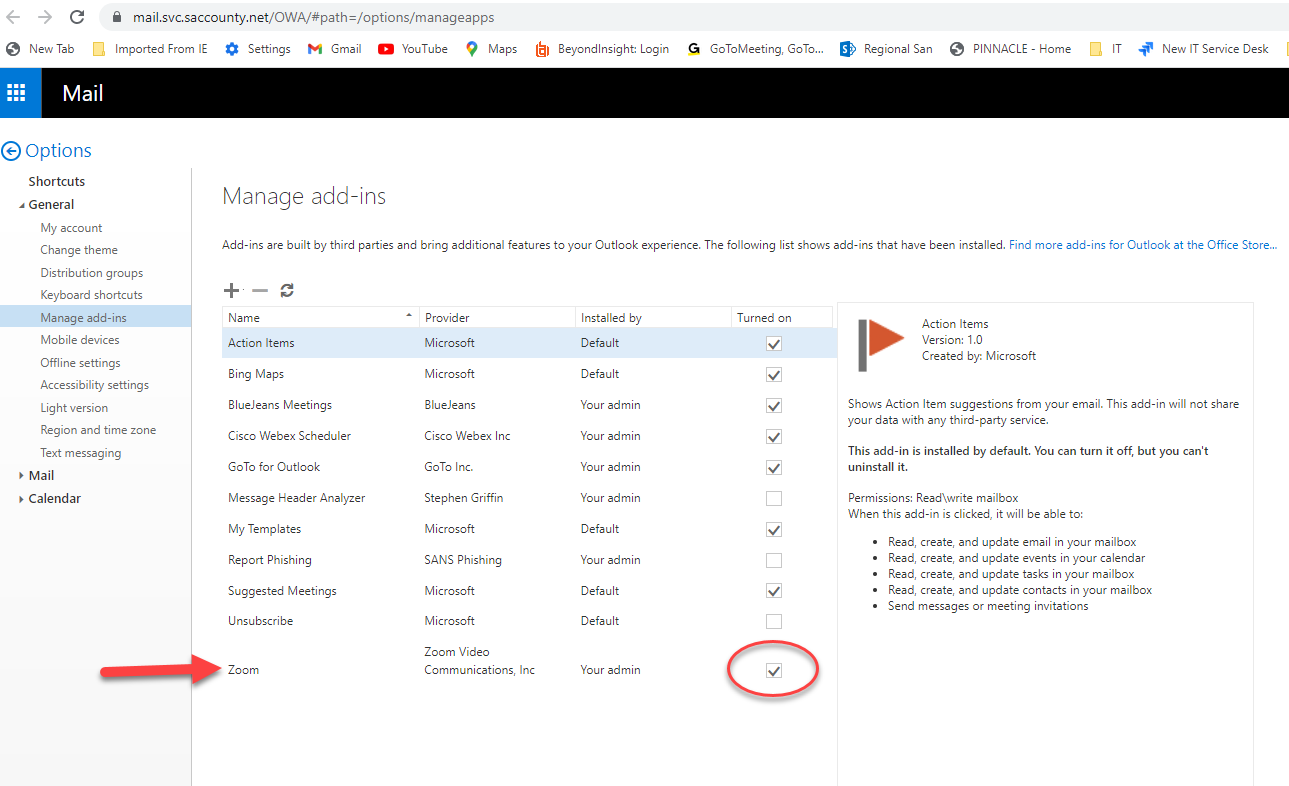Open Accessibility settings option
Image resolution: width=1289 pixels, height=786 pixels.
click(x=95, y=385)
